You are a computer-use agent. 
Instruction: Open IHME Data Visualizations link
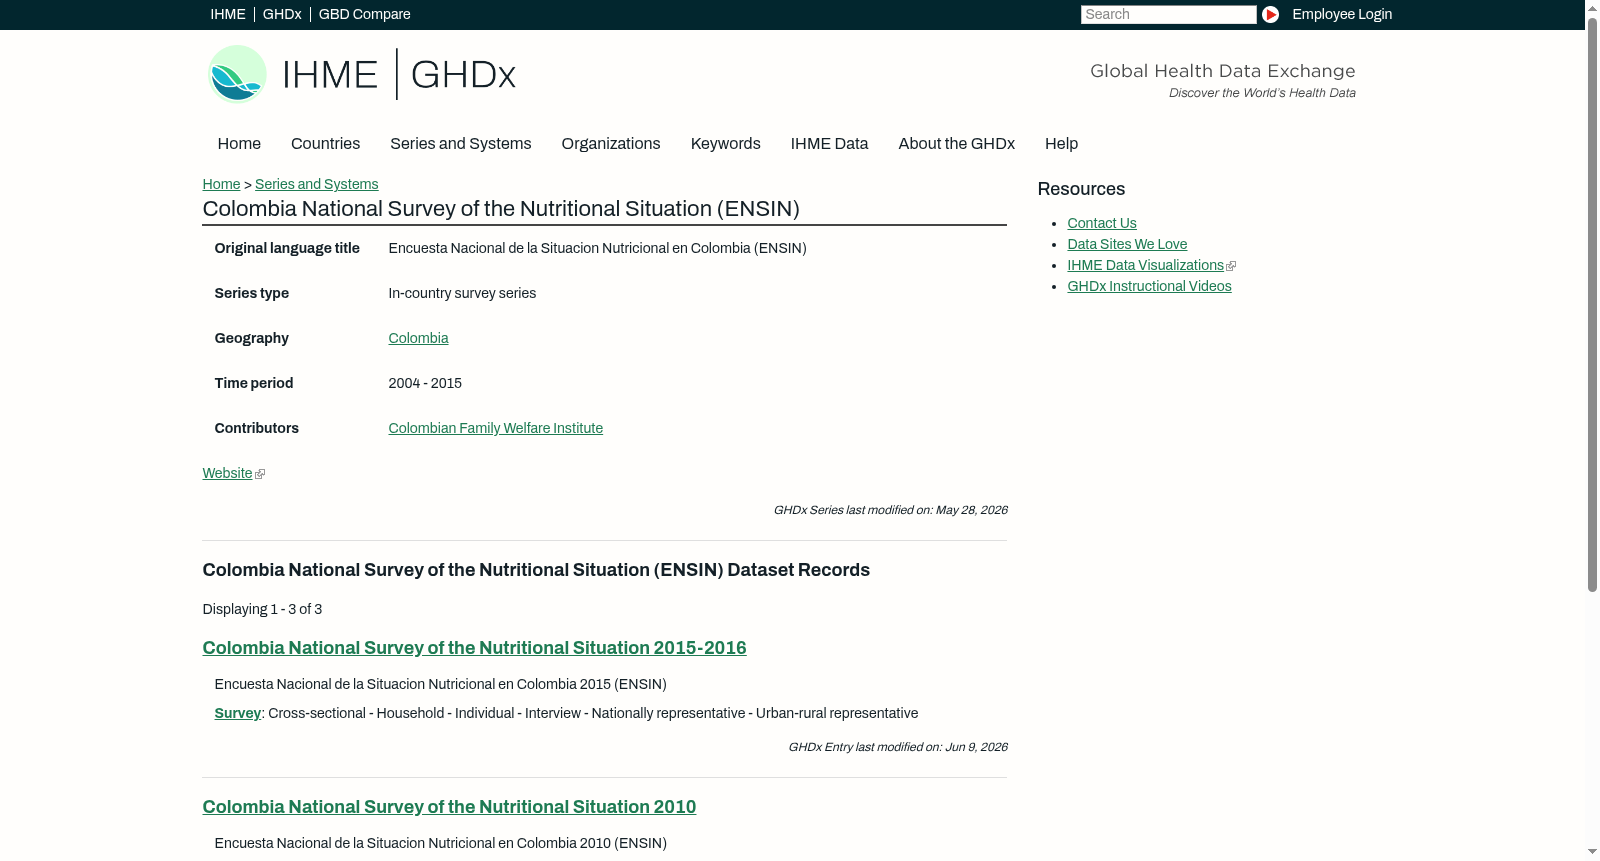click(1145, 265)
